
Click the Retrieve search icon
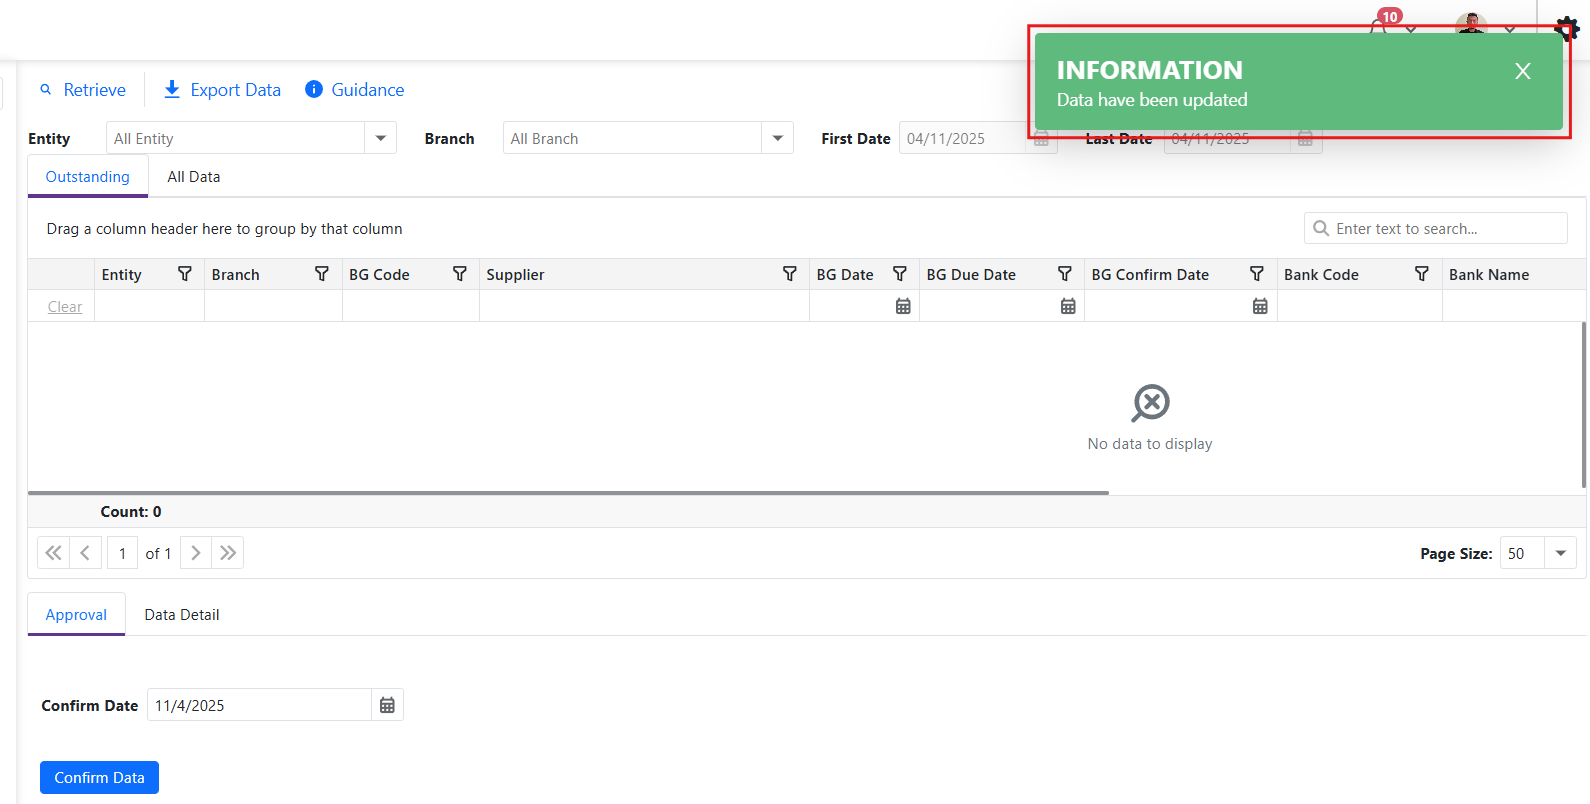coord(45,90)
